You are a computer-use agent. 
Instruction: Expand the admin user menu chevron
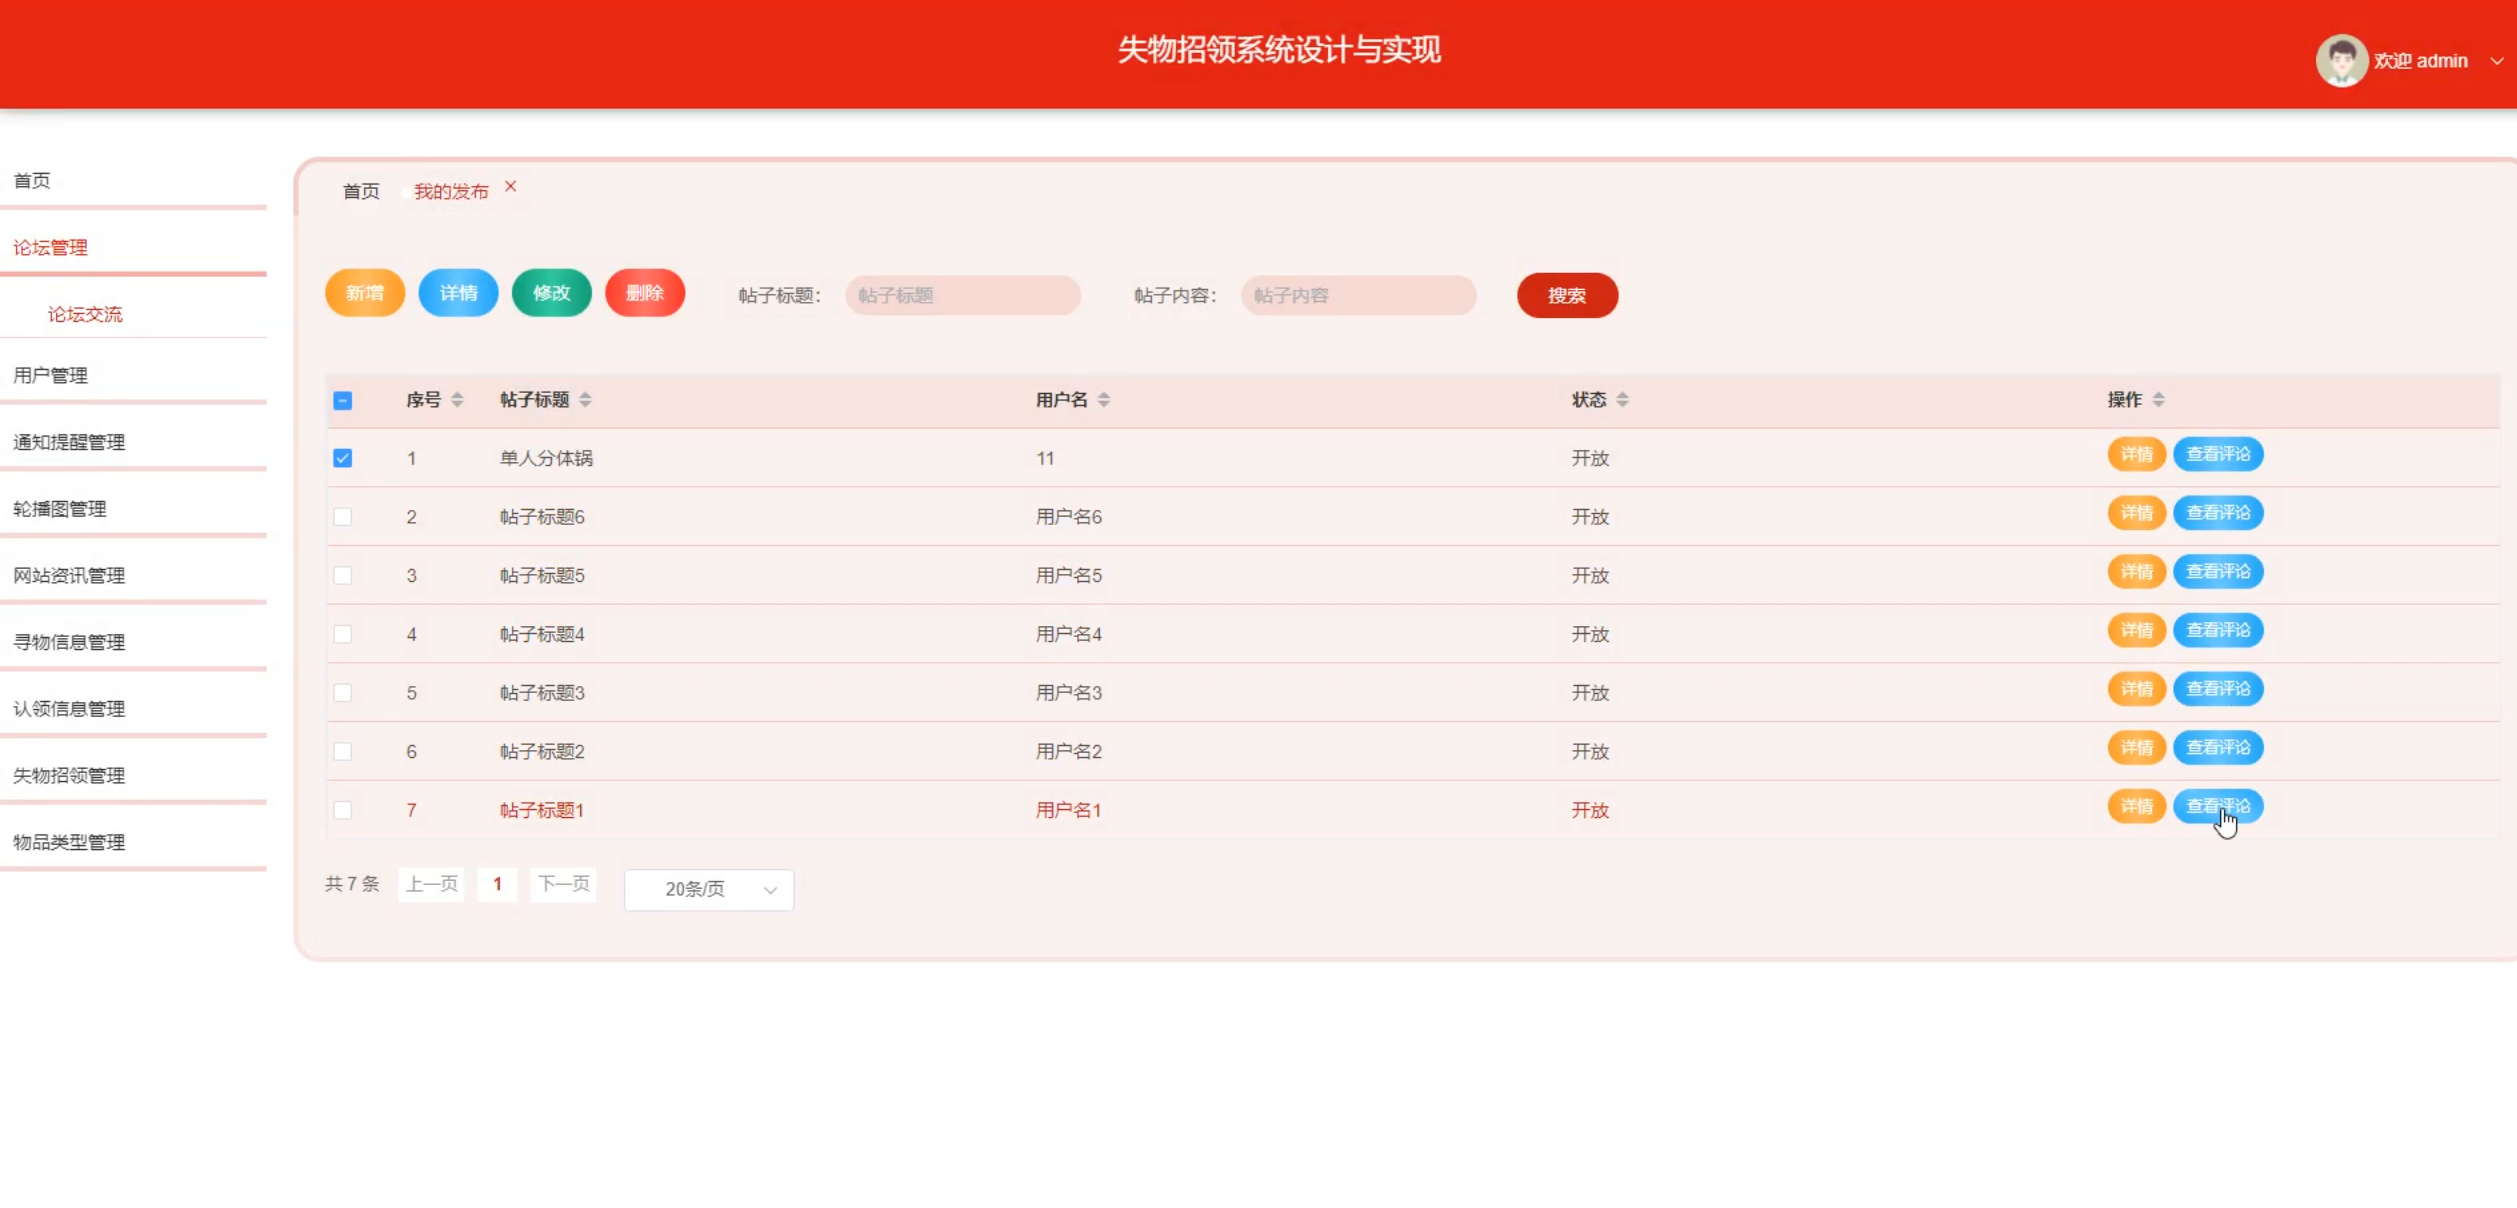[x=2496, y=61]
